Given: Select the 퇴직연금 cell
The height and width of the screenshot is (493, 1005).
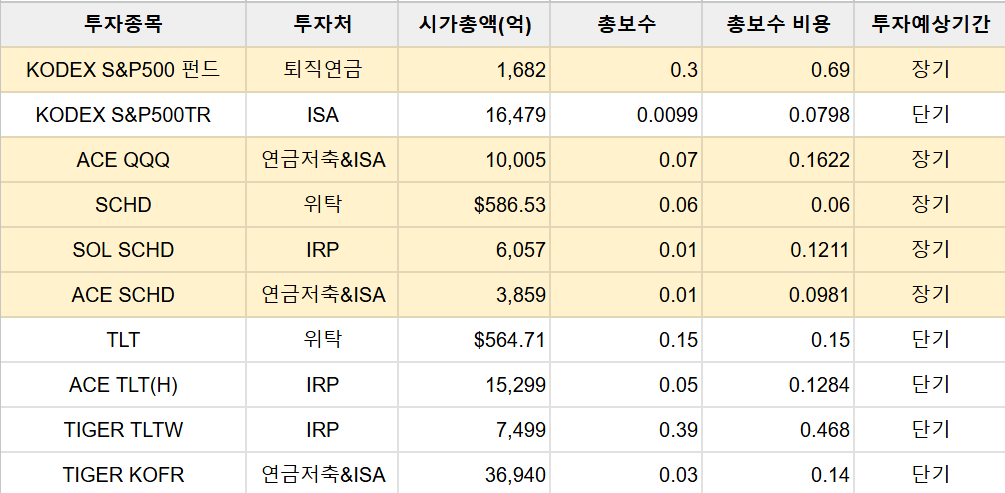Looking at the screenshot, I should point(322,70).
